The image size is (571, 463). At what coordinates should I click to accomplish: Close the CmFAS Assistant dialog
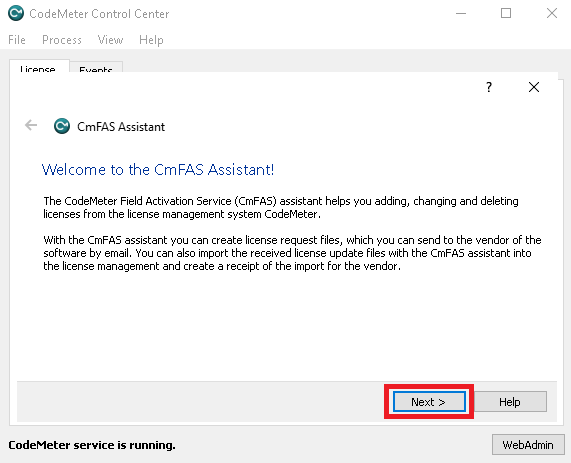533,87
